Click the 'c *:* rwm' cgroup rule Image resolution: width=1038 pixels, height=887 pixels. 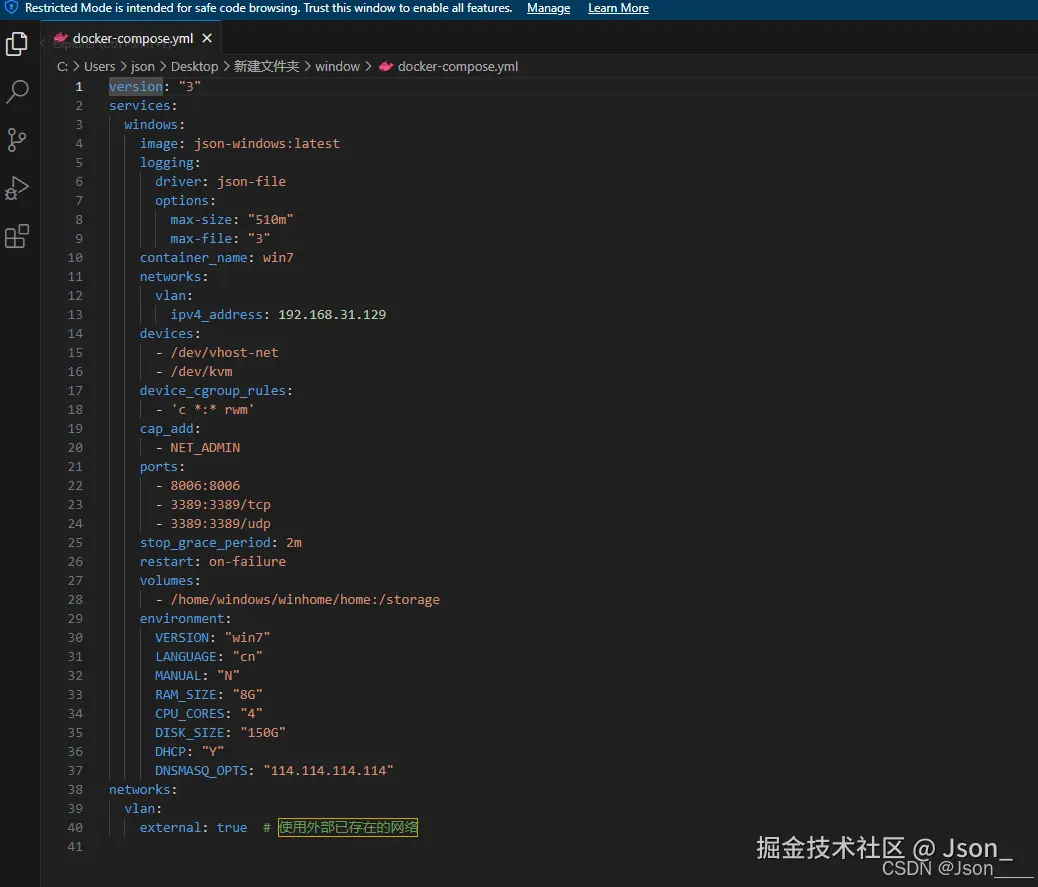[x=212, y=410]
